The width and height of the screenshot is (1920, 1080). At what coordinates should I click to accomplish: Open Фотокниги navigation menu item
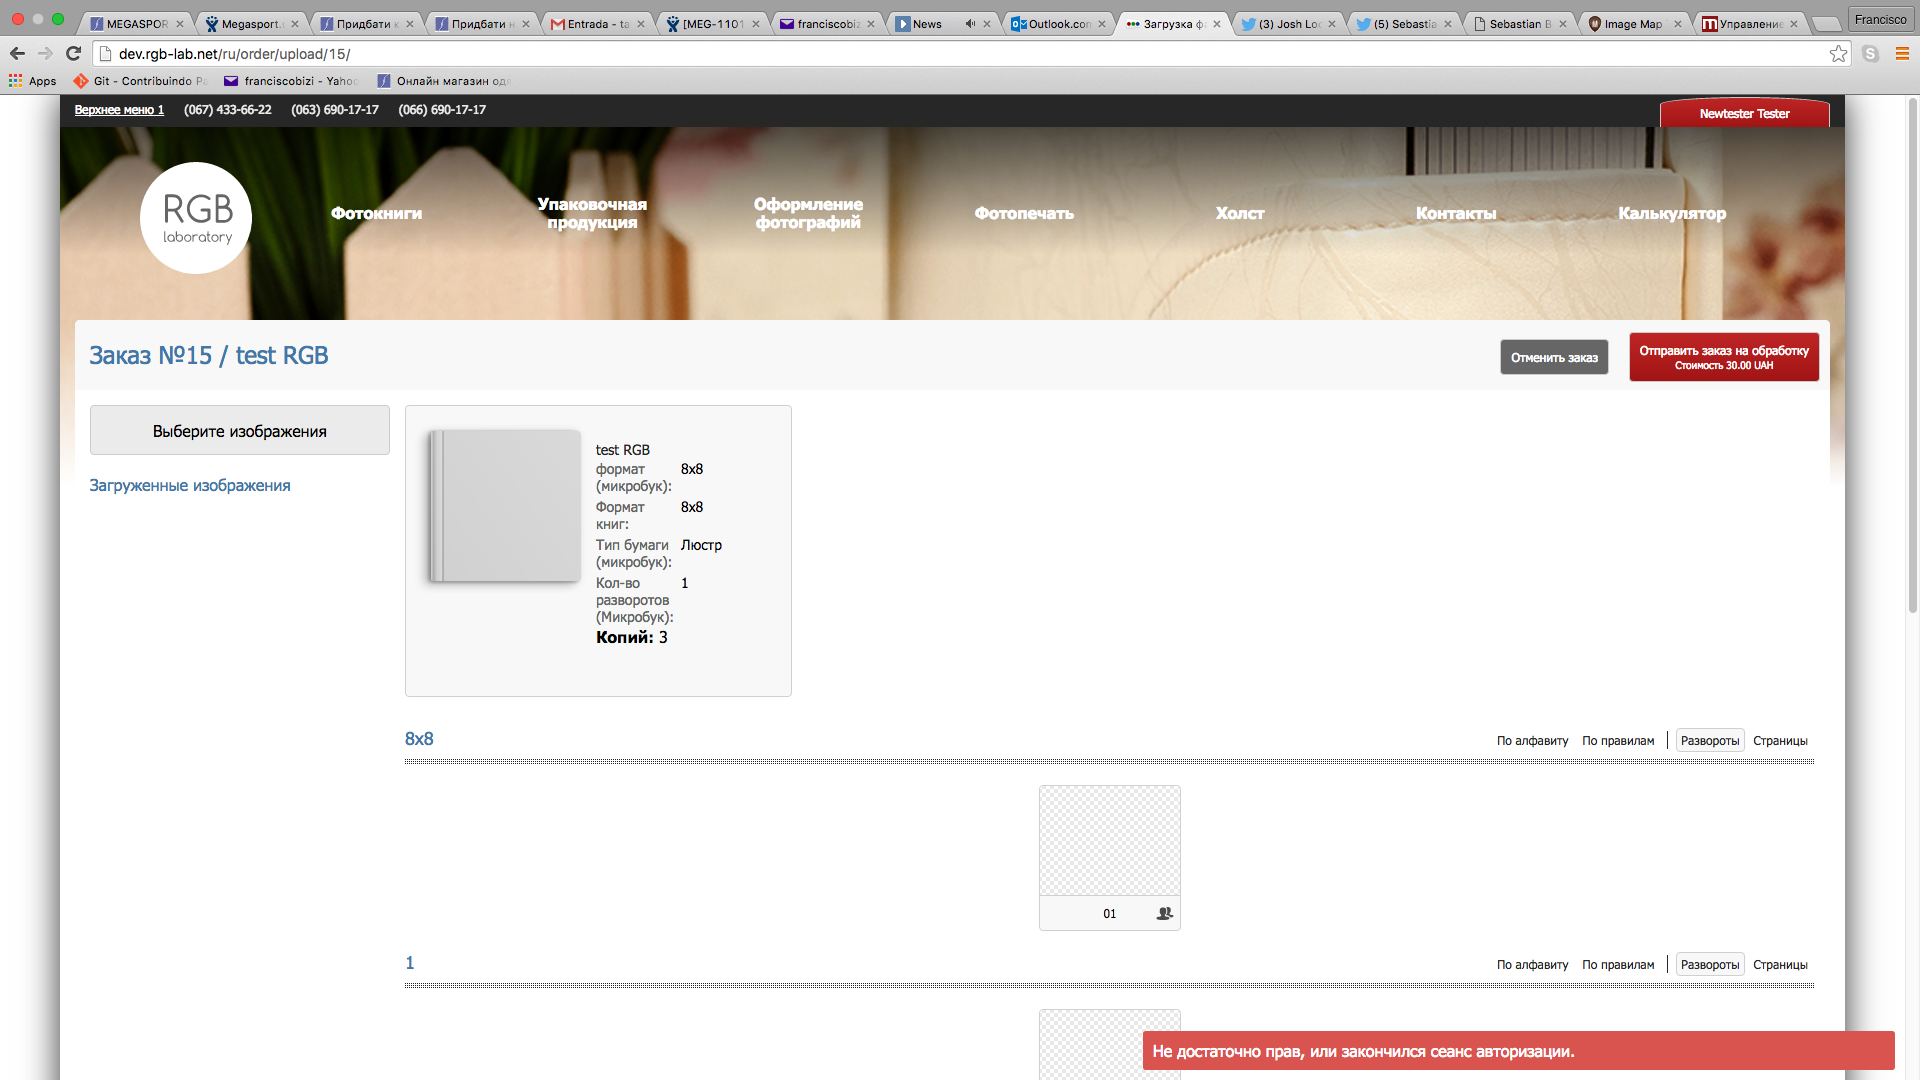tap(376, 213)
